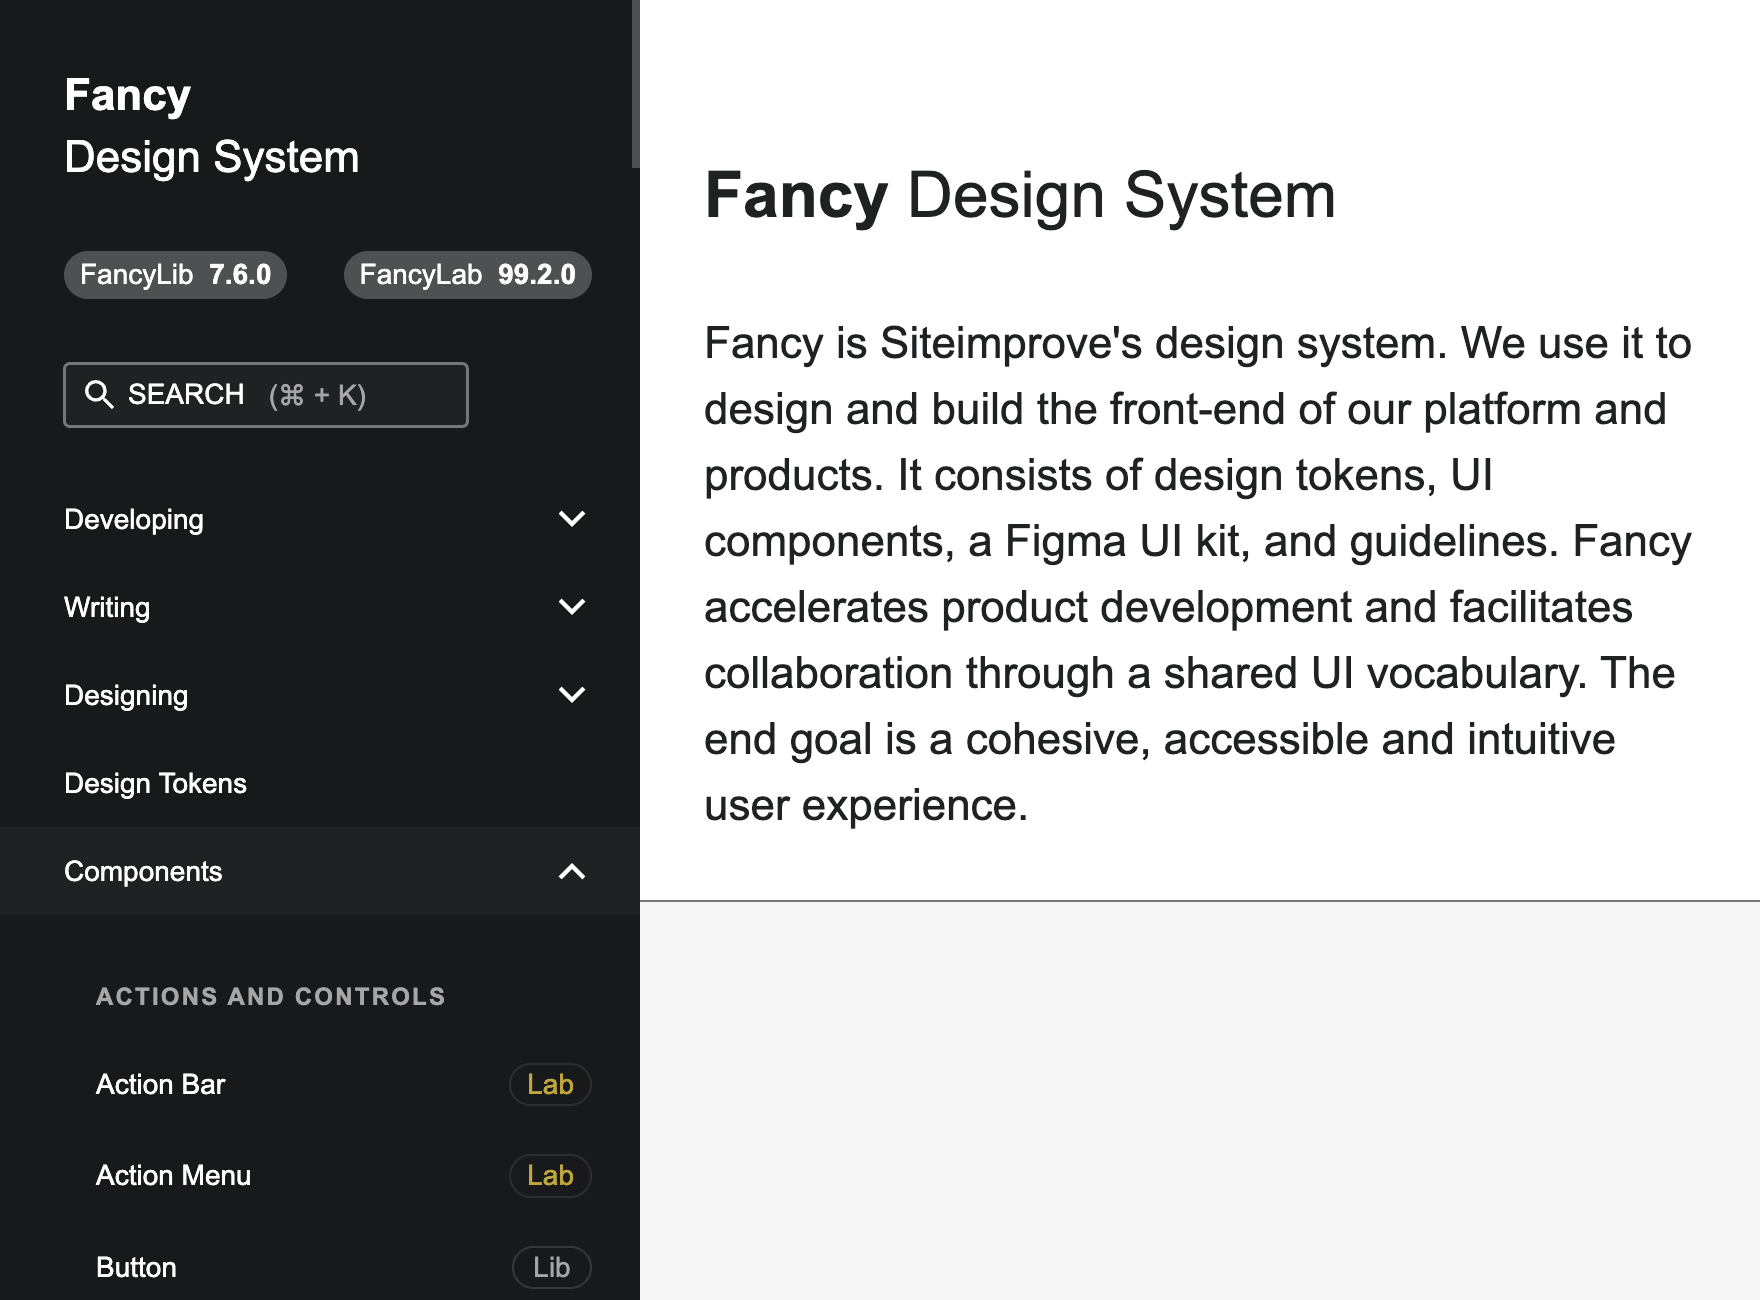Open the Button component page
This screenshot has height=1300, width=1760.
click(x=136, y=1267)
